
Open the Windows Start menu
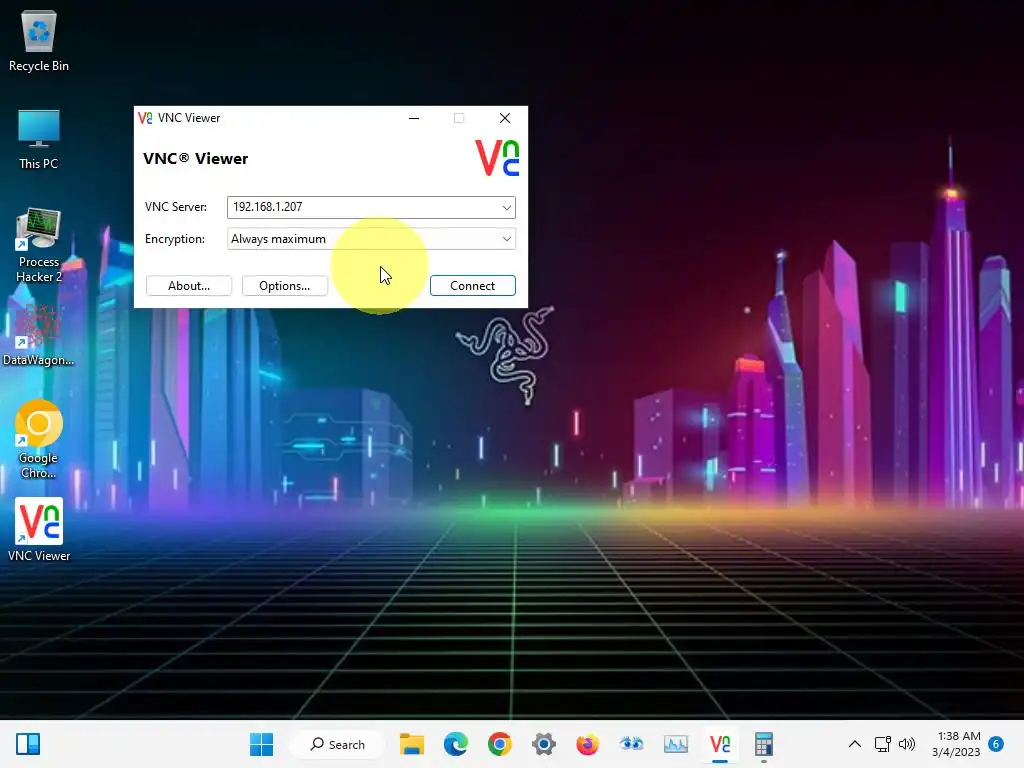[262, 744]
